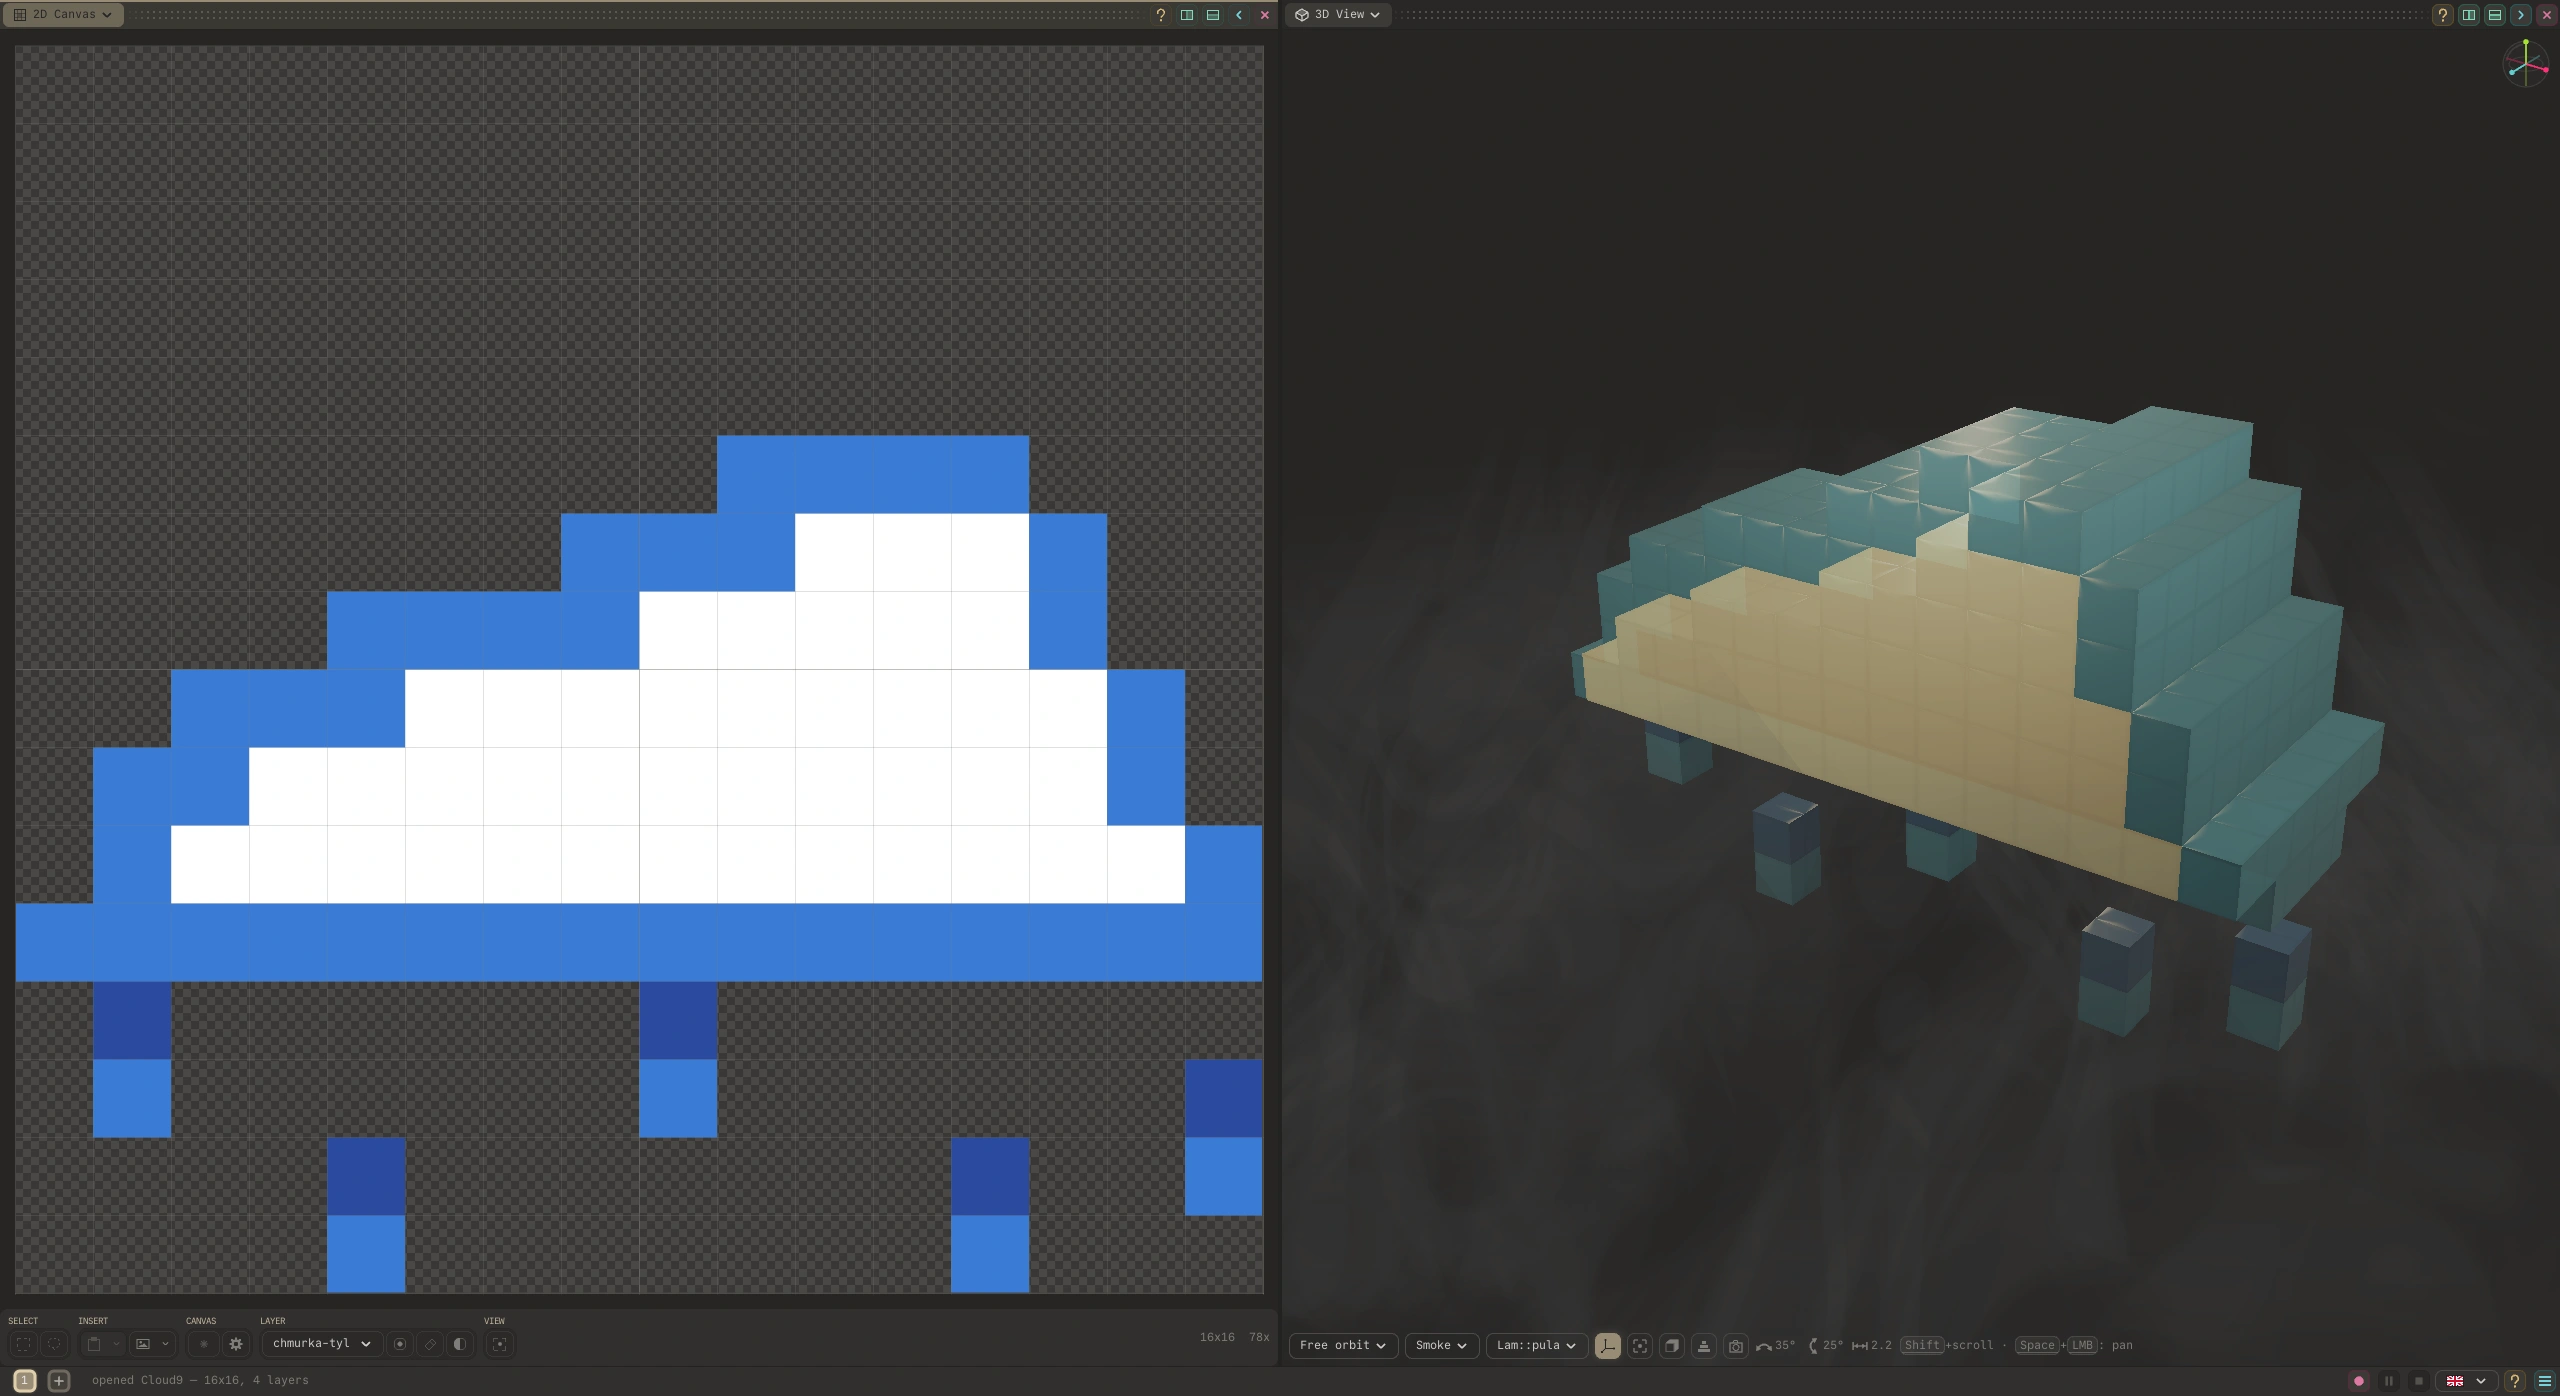Click the status bar help question icon
The height and width of the screenshot is (1396, 2560).
(x=2515, y=1381)
